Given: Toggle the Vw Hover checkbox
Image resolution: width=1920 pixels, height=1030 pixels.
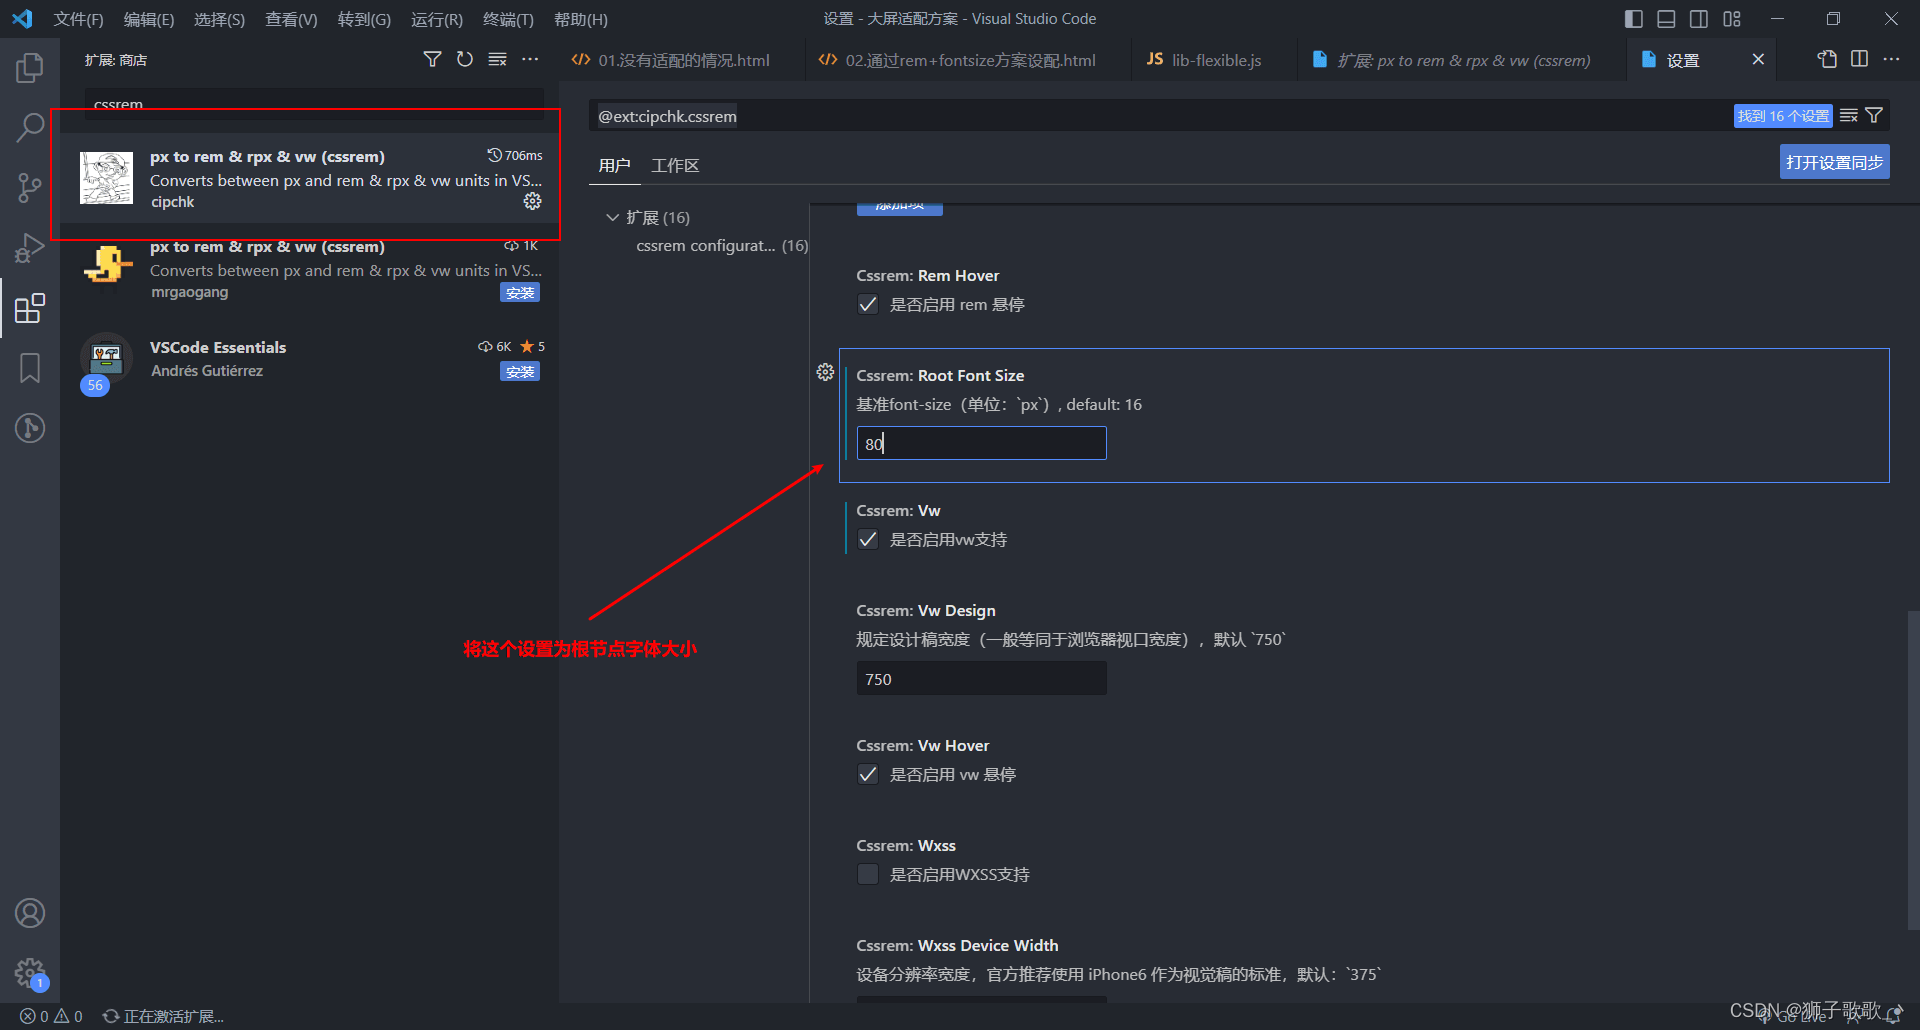Looking at the screenshot, I should point(868,774).
